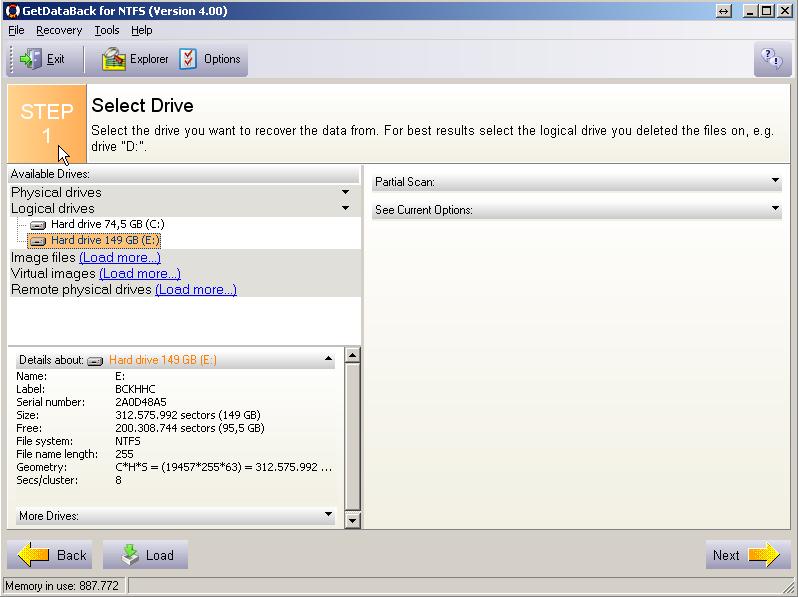Collapse the Logical drives section

[346, 208]
